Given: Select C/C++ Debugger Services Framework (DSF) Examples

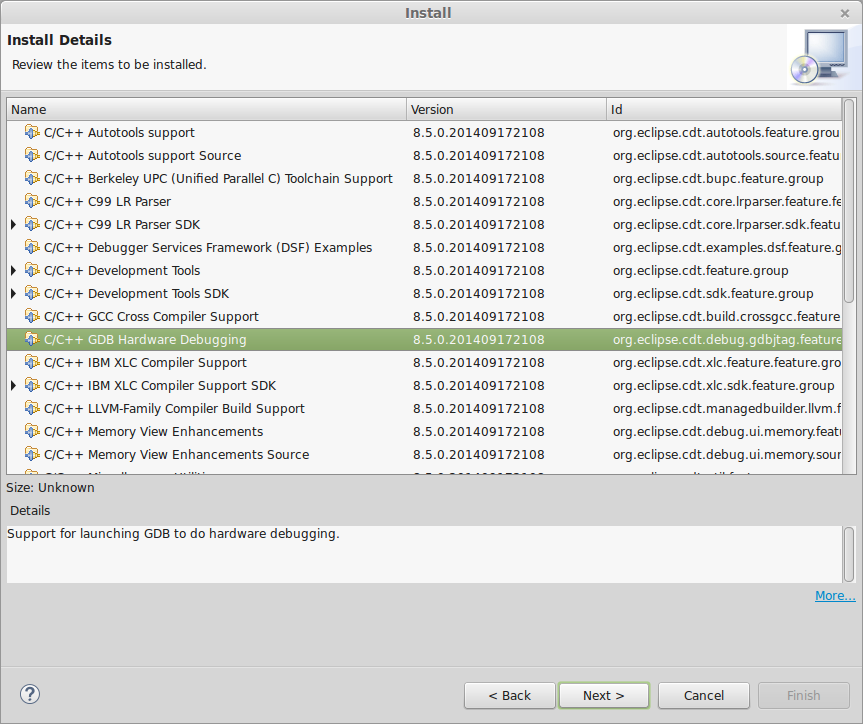Looking at the screenshot, I should [424, 247].
